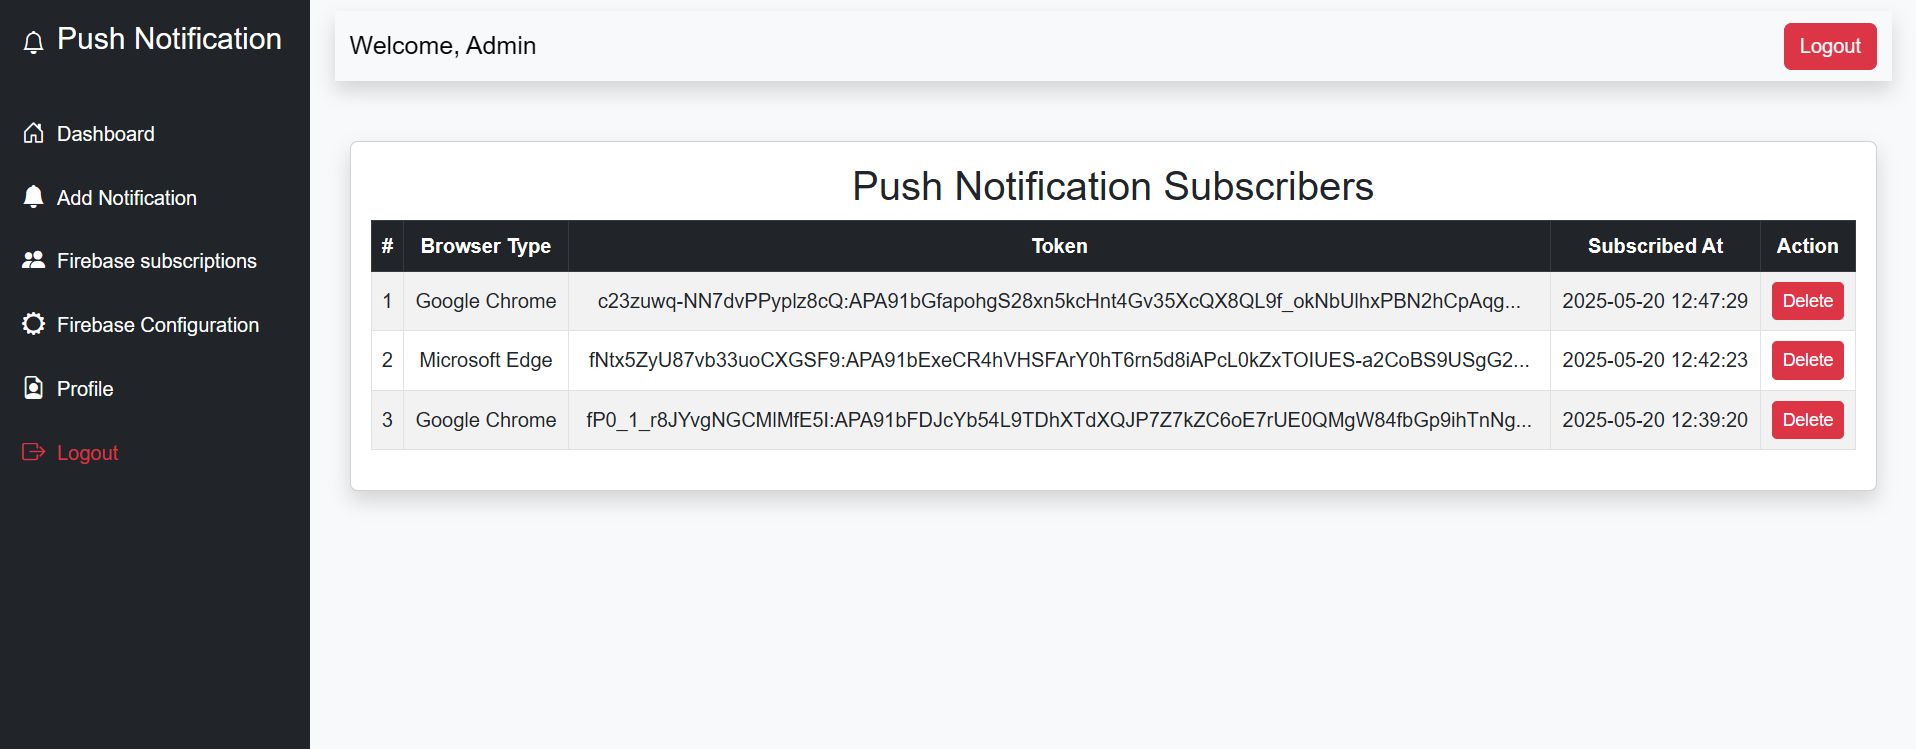
Task: Click the Dashboard home icon
Action: [x=33, y=133]
